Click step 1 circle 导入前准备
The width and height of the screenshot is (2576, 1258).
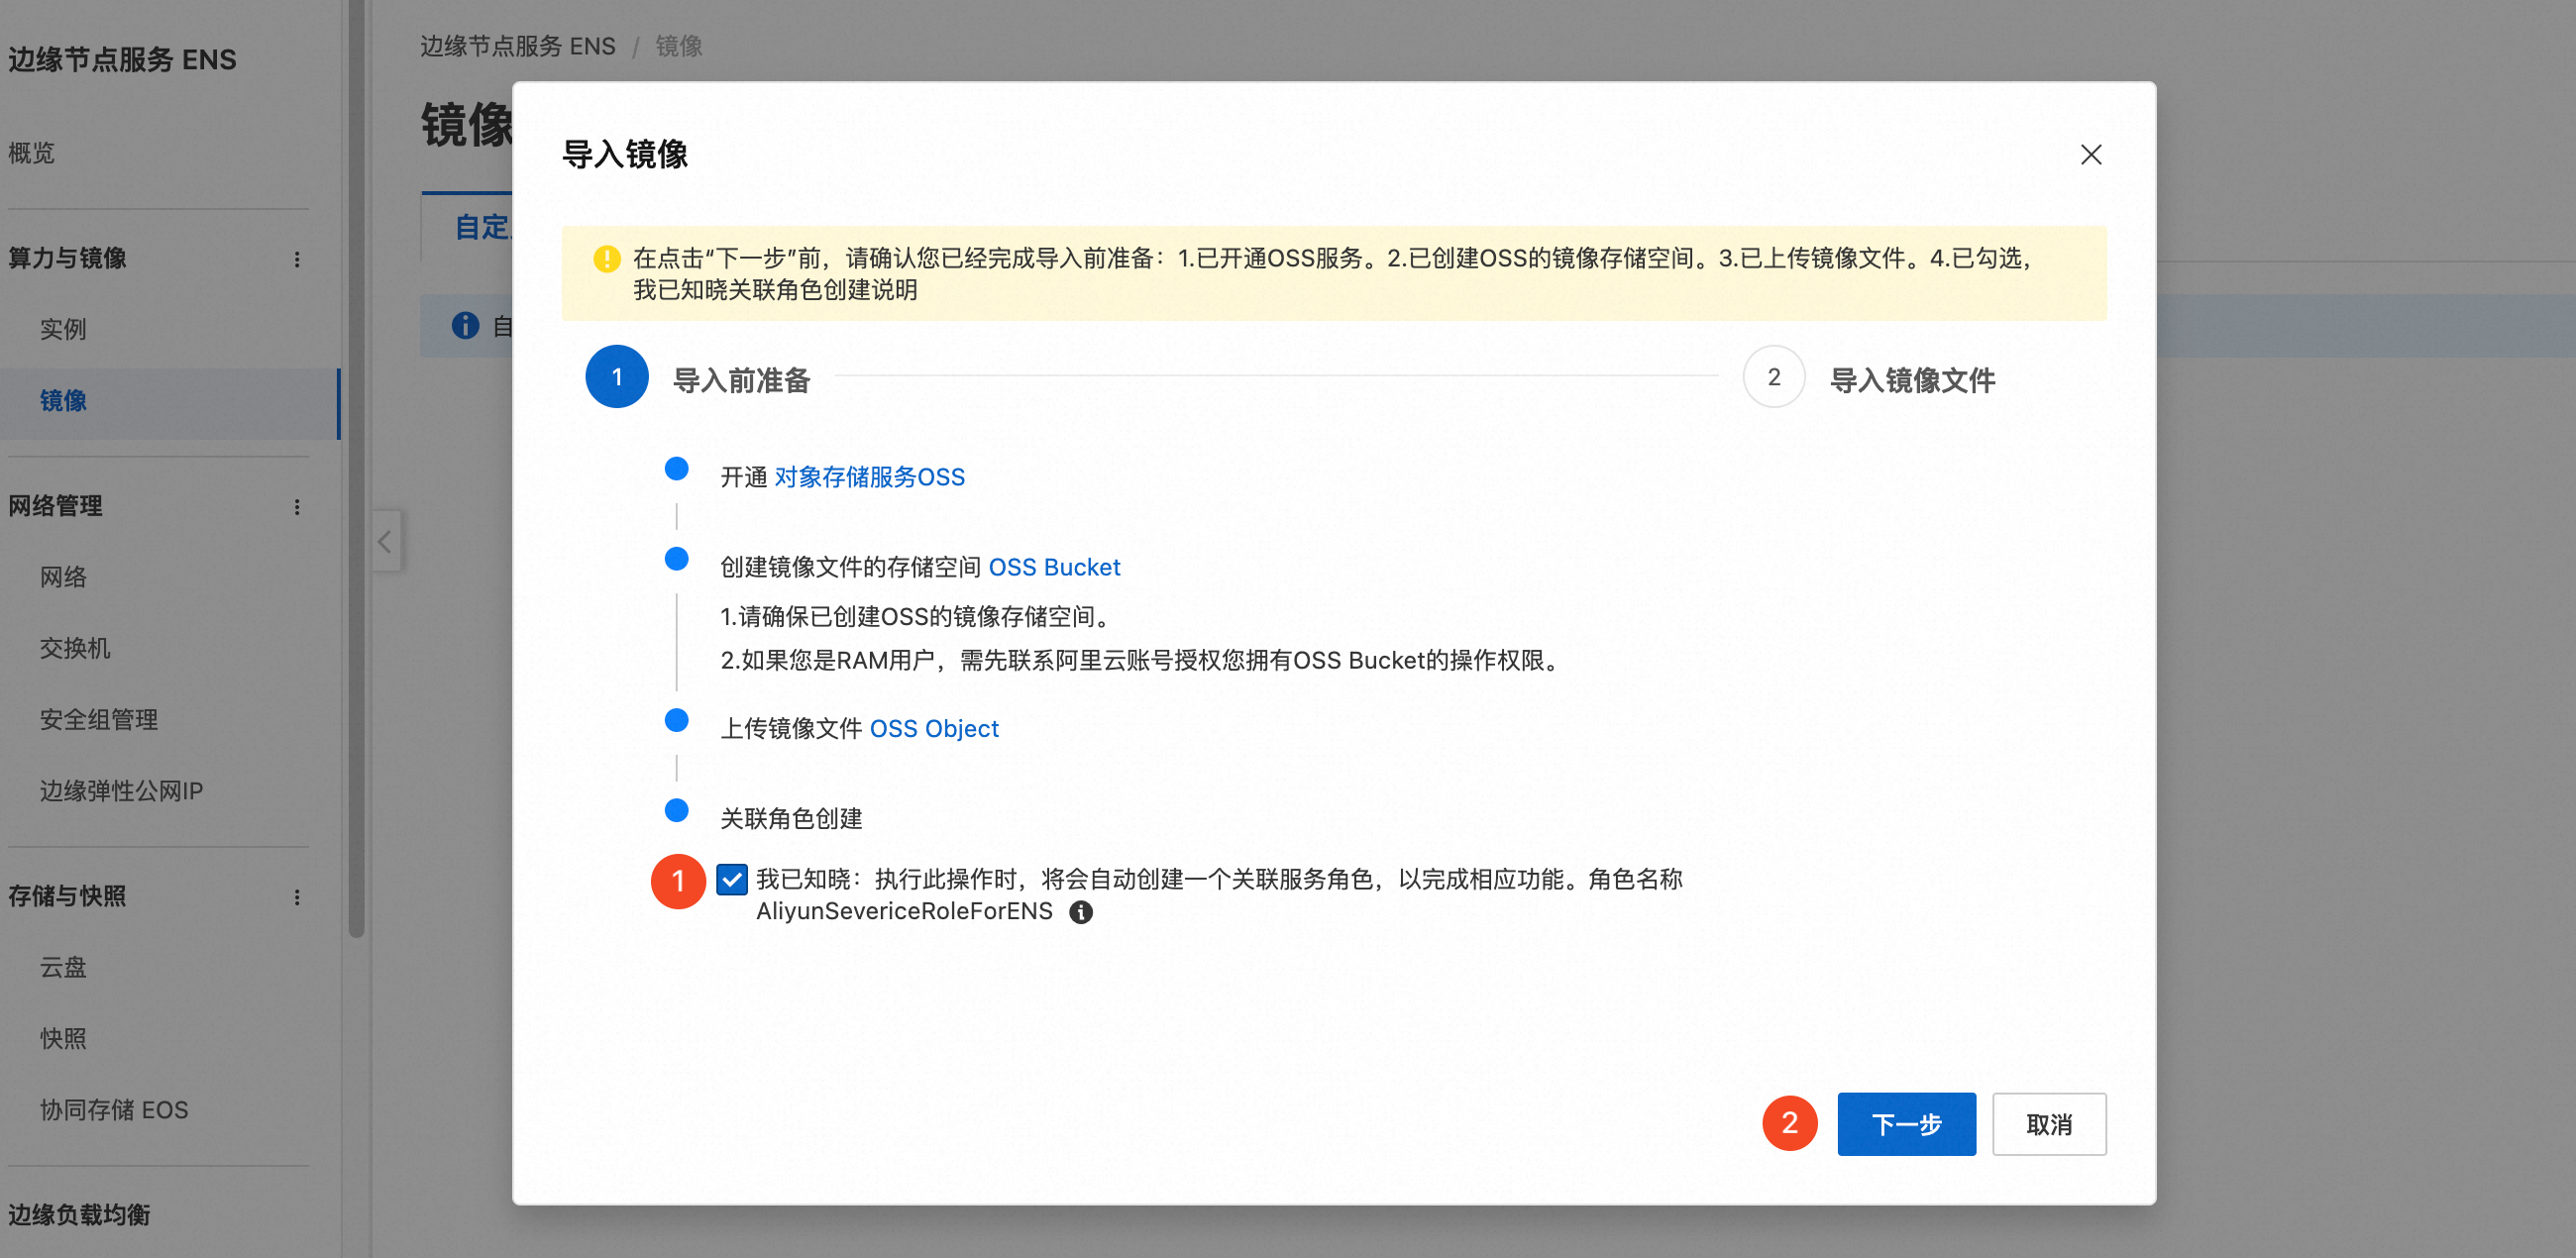(616, 377)
